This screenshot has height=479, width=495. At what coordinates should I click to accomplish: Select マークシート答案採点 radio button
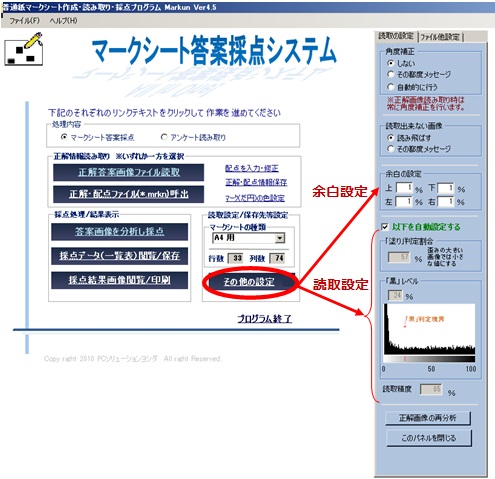click(x=64, y=137)
